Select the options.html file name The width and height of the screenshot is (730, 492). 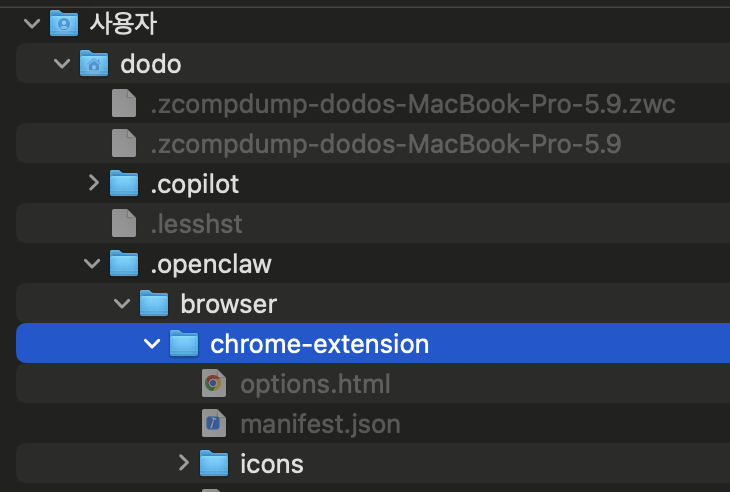[x=315, y=383]
